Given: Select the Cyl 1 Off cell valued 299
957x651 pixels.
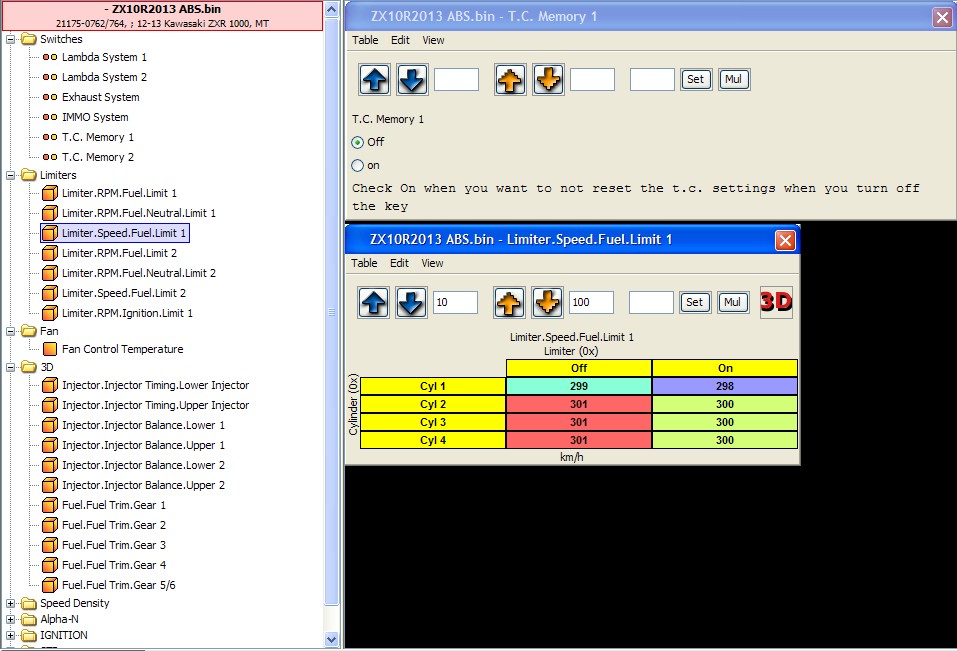Looking at the screenshot, I should (579, 386).
